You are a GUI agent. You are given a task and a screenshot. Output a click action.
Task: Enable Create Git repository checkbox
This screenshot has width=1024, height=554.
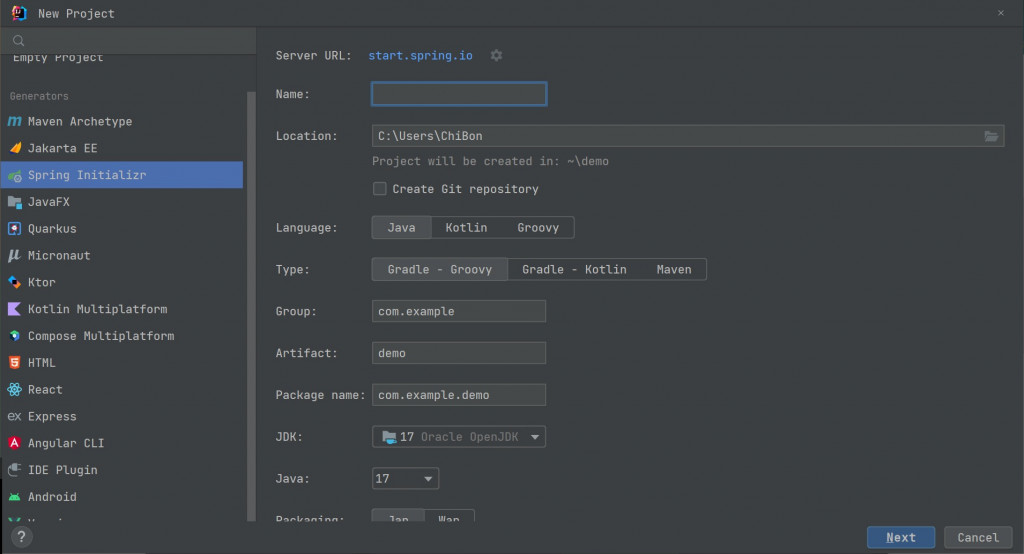pos(379,189)
